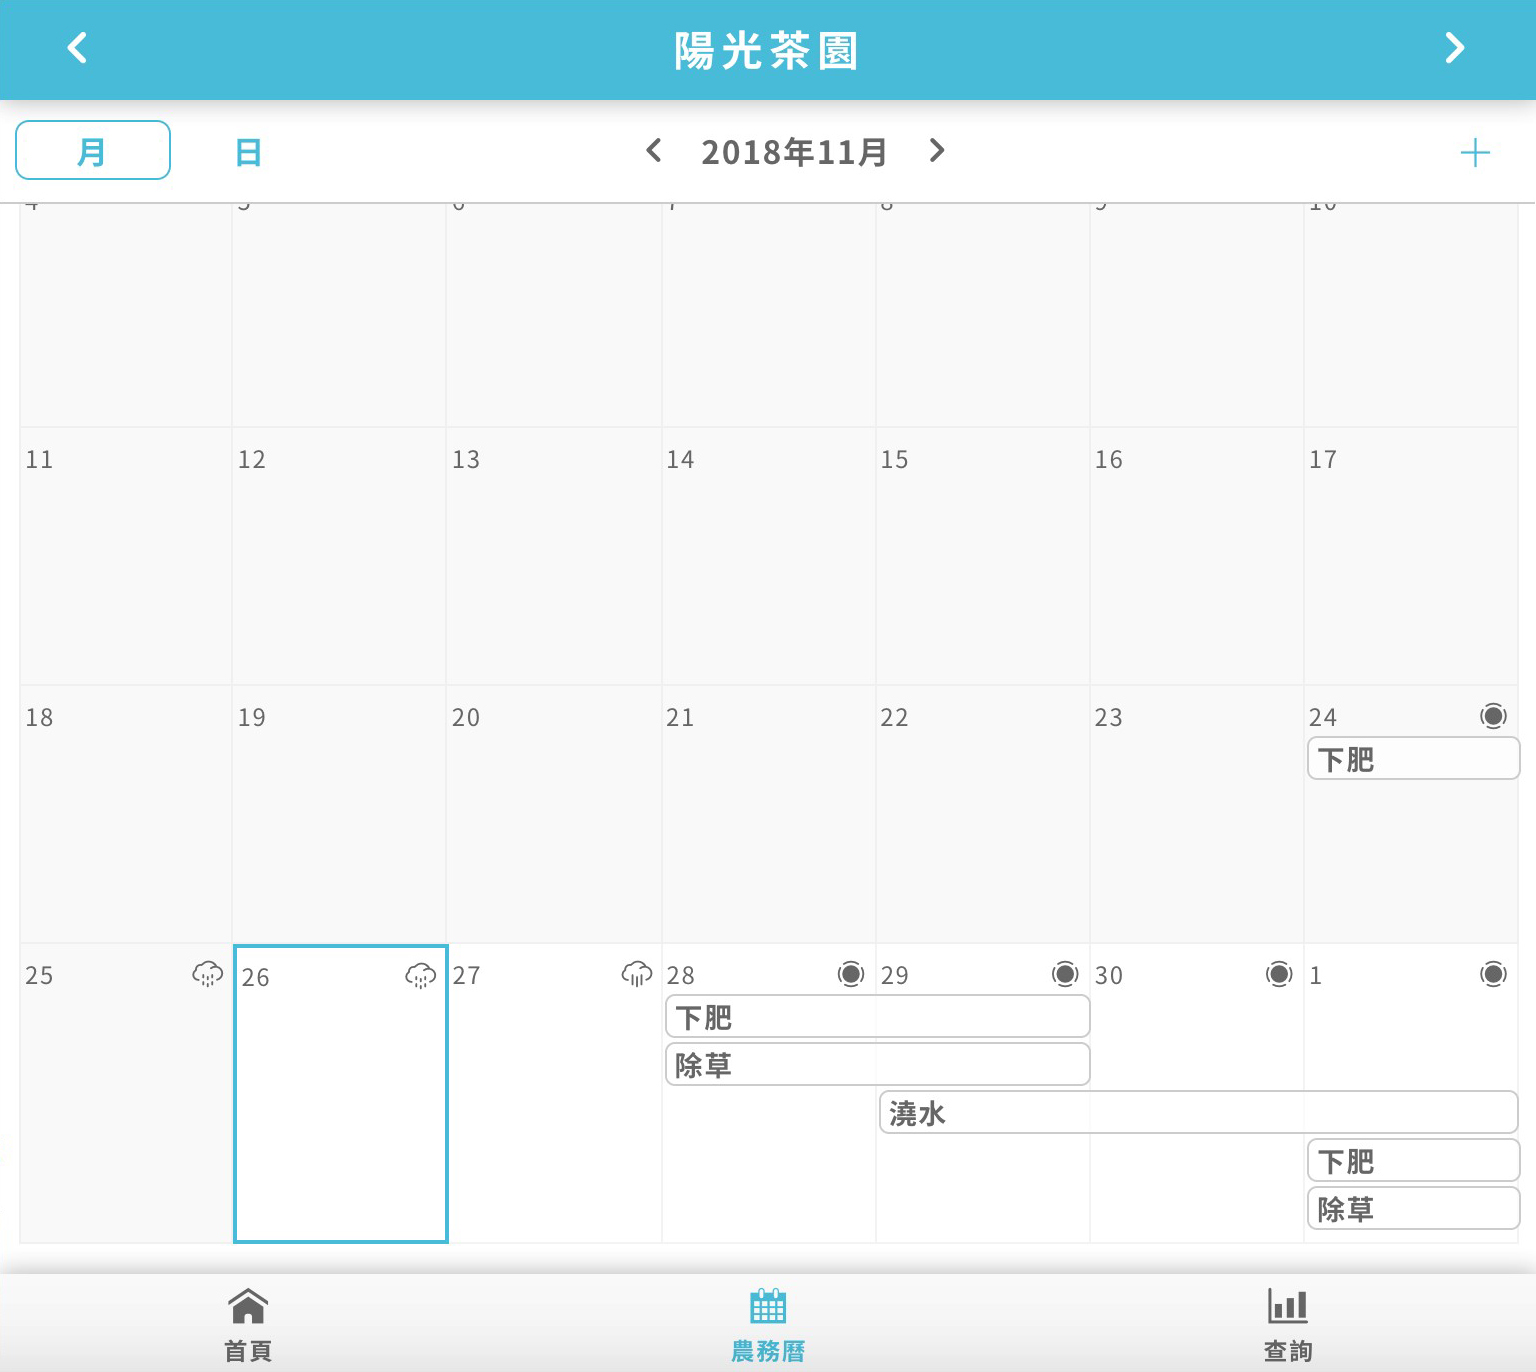Click the sun icon on day 24
The image size is (1536, 1372).
[1493, 716]
